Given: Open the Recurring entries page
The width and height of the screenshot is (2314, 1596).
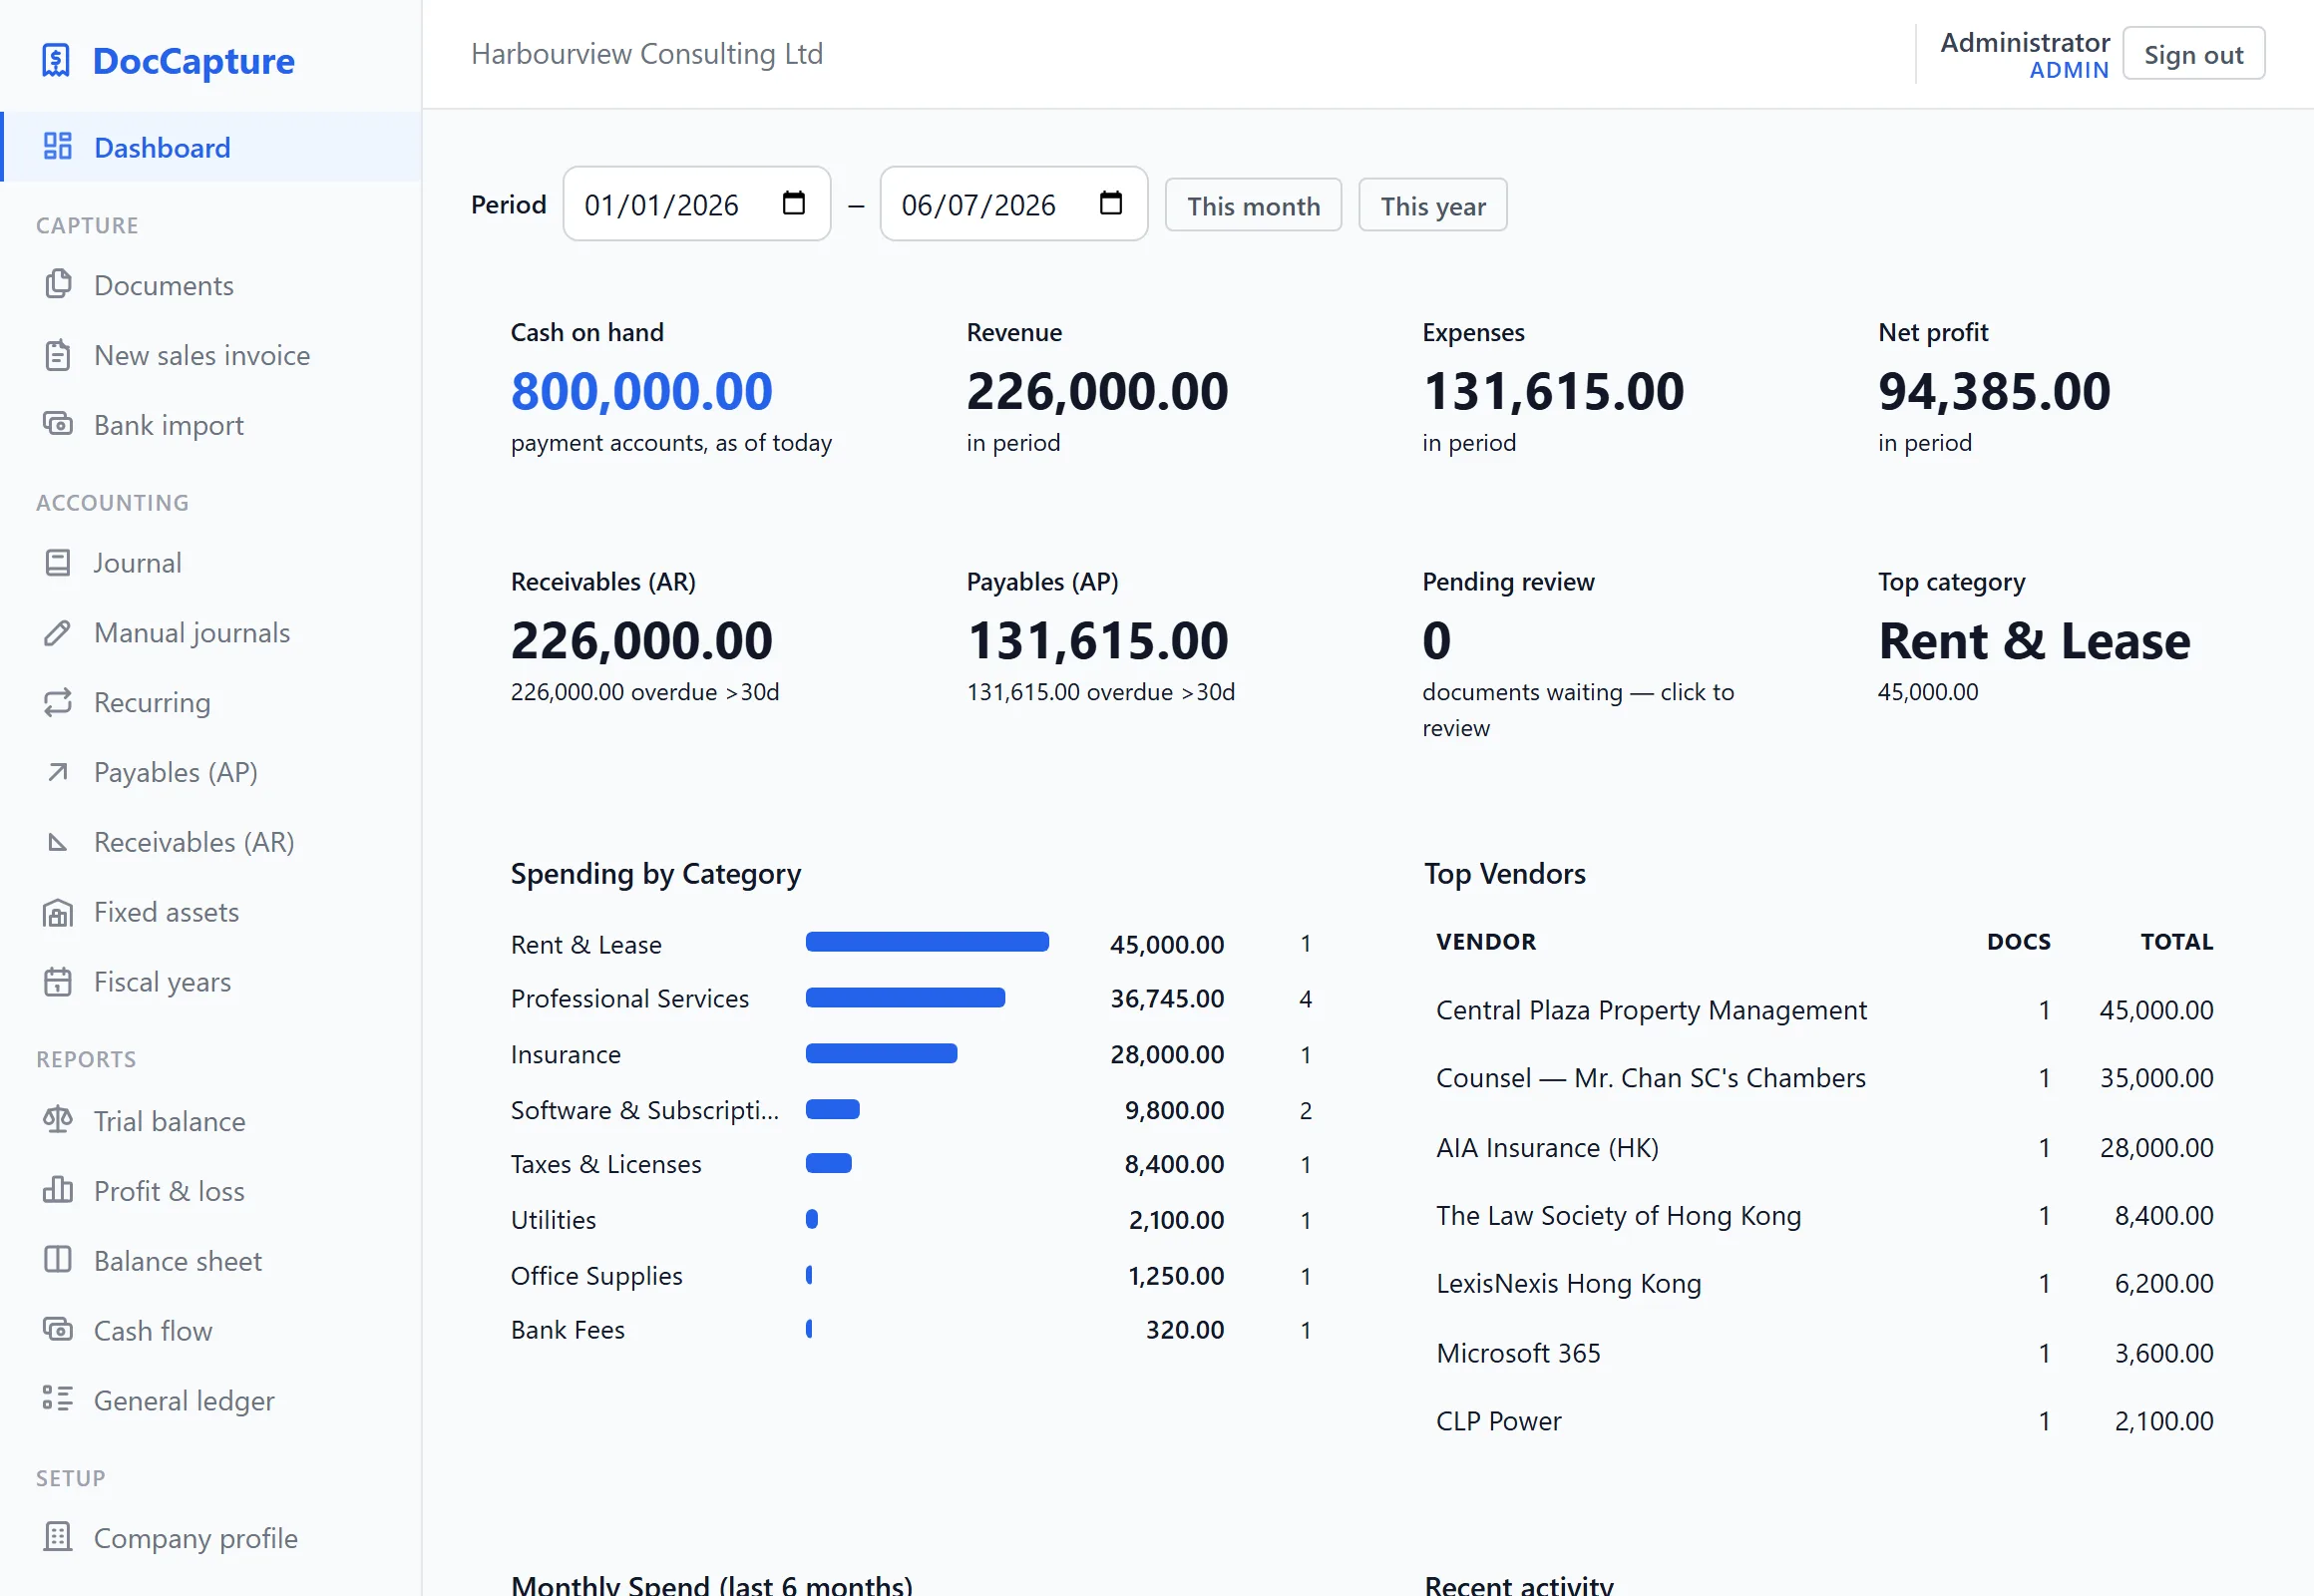Looking at the screenshot, I should (211, 703).
